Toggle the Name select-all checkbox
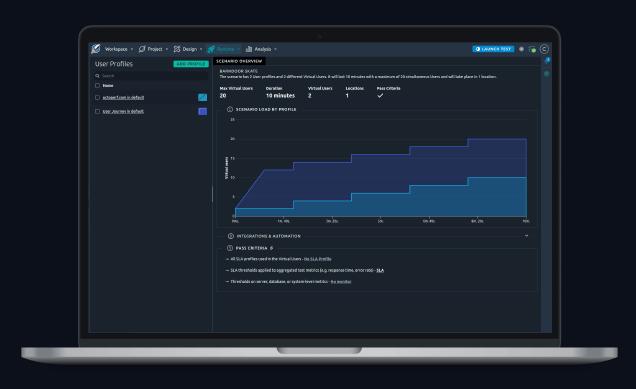The height and width of the screenshot is (389, 636). click(97, 86)
